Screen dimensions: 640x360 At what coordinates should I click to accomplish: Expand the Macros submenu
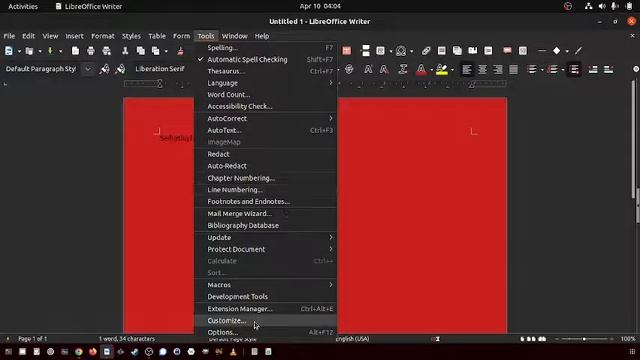(x=265, y=285)
